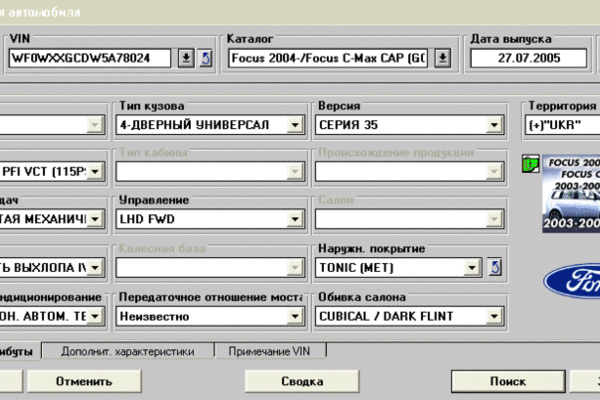Open the Обивка салона dropdown
This screenshot has height=400, width=600.
tap(494, 316)
